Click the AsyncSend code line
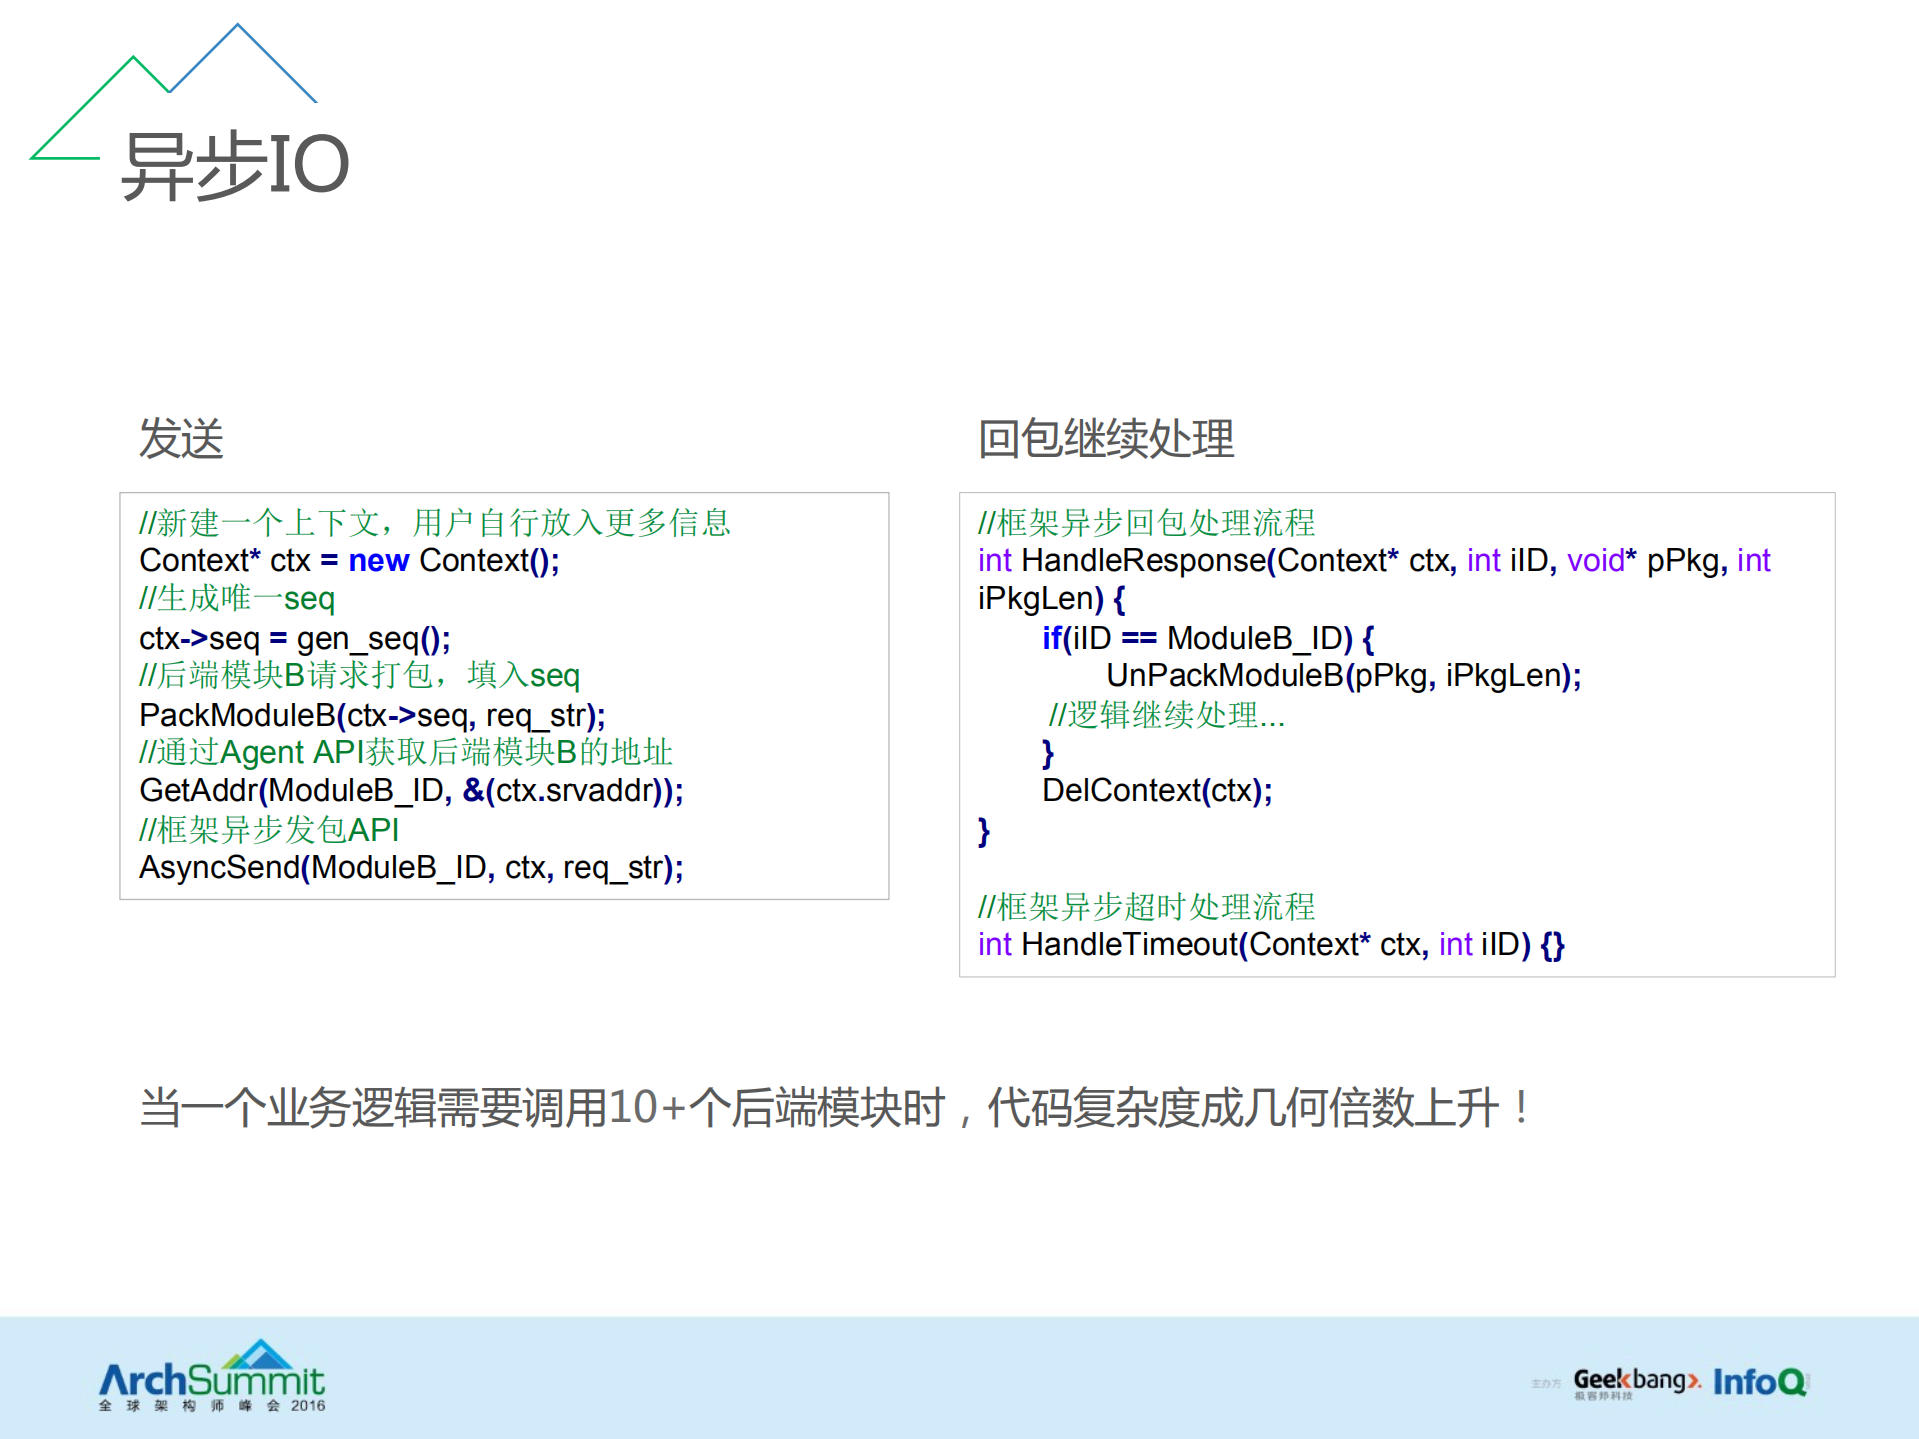 [x=411, y=868]
